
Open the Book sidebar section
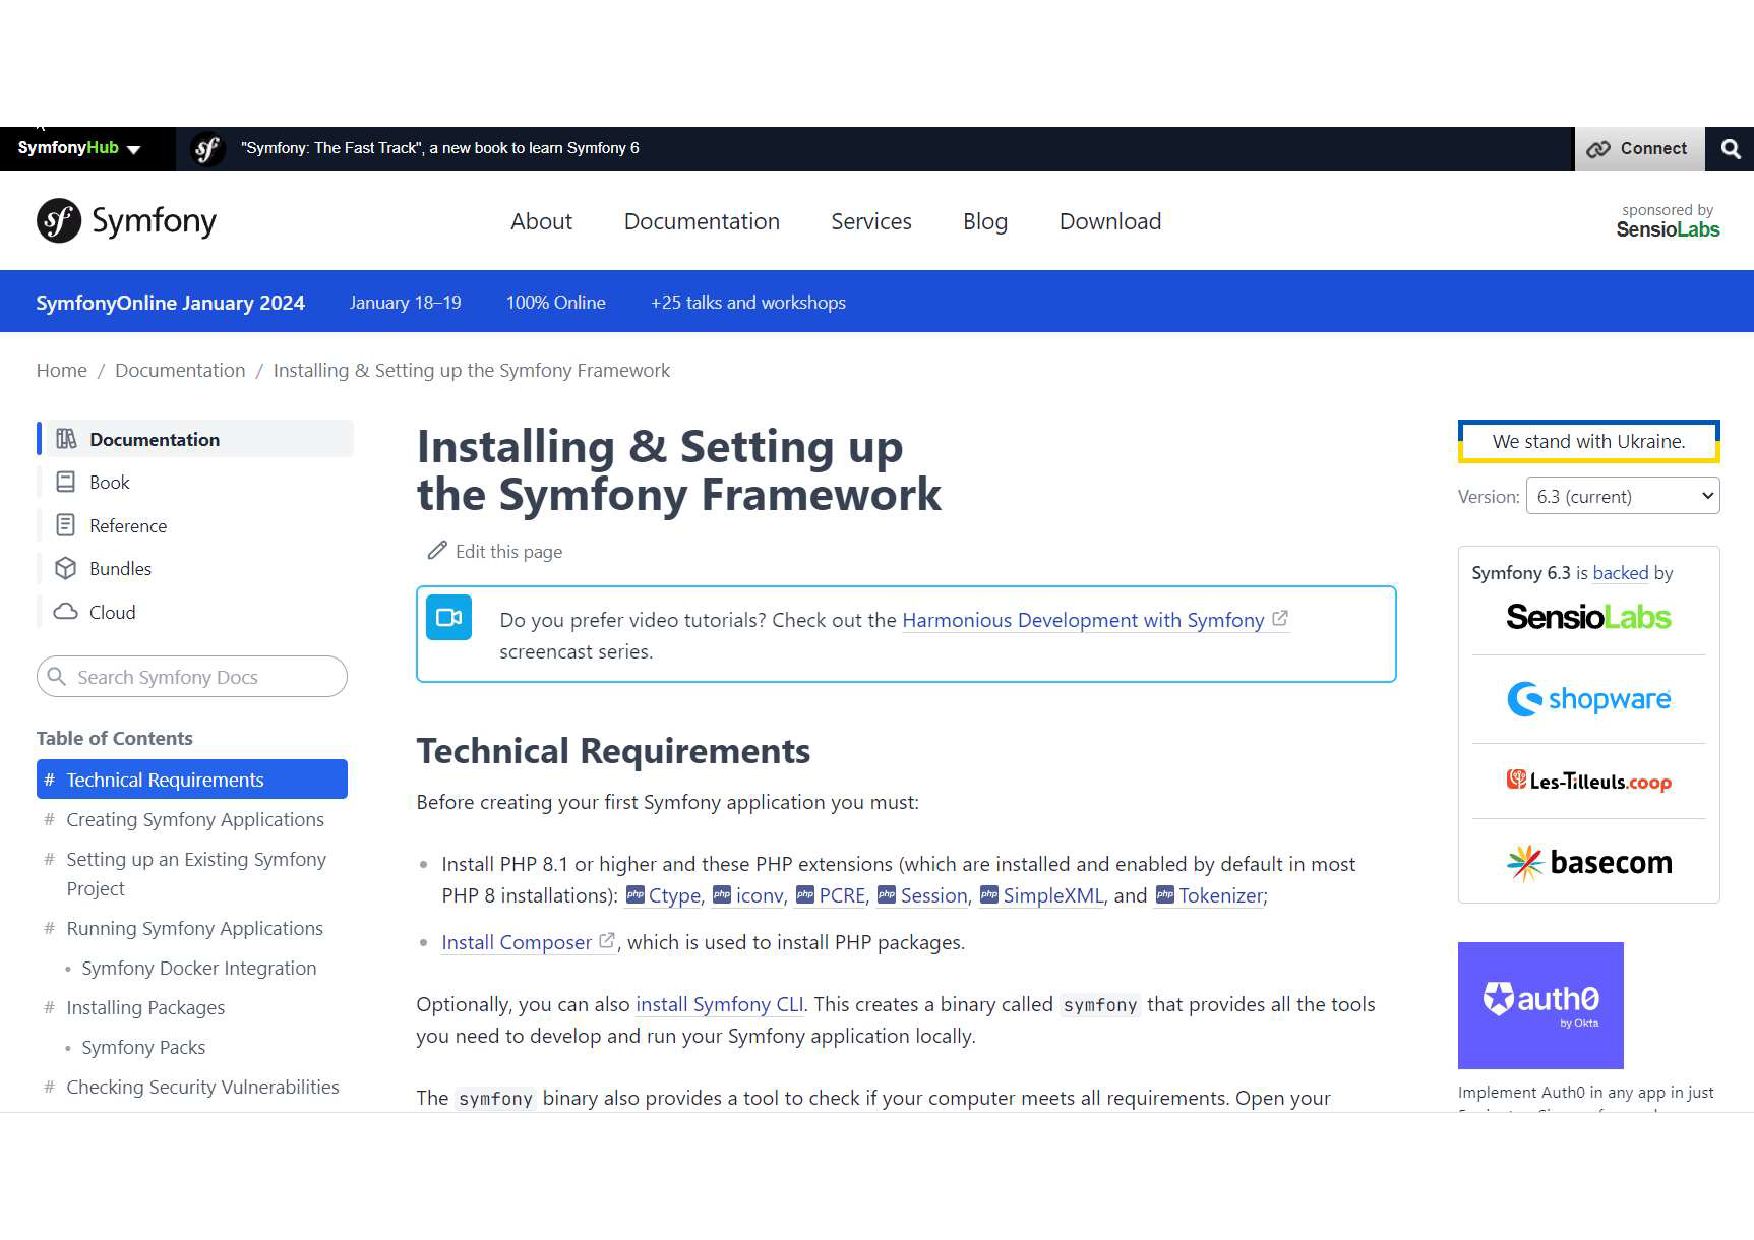[x=109, y=482]
